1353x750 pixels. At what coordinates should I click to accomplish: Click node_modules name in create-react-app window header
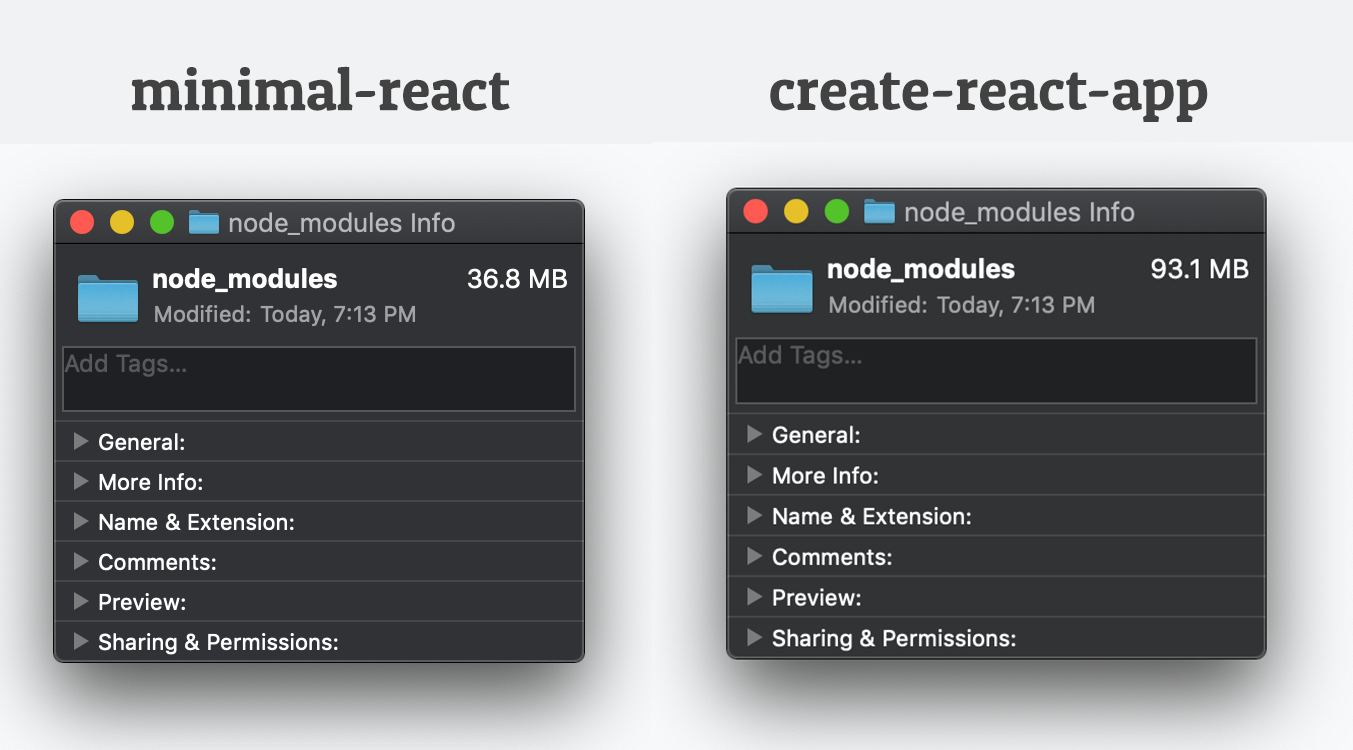tap(921, 269)
